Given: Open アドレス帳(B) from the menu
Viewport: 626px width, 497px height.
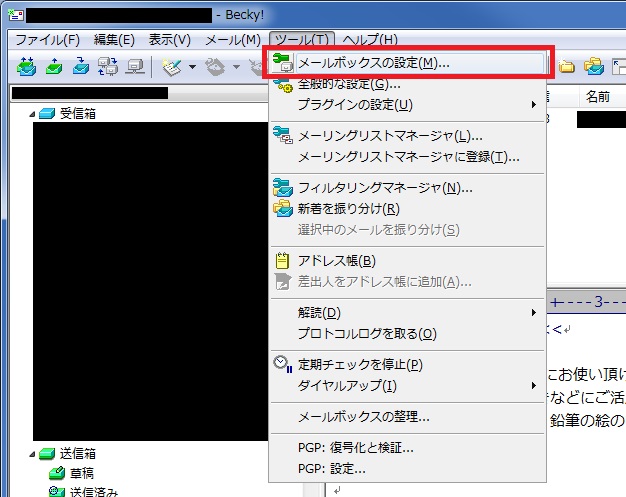Looking at the screenshot, I should (407, 261).
